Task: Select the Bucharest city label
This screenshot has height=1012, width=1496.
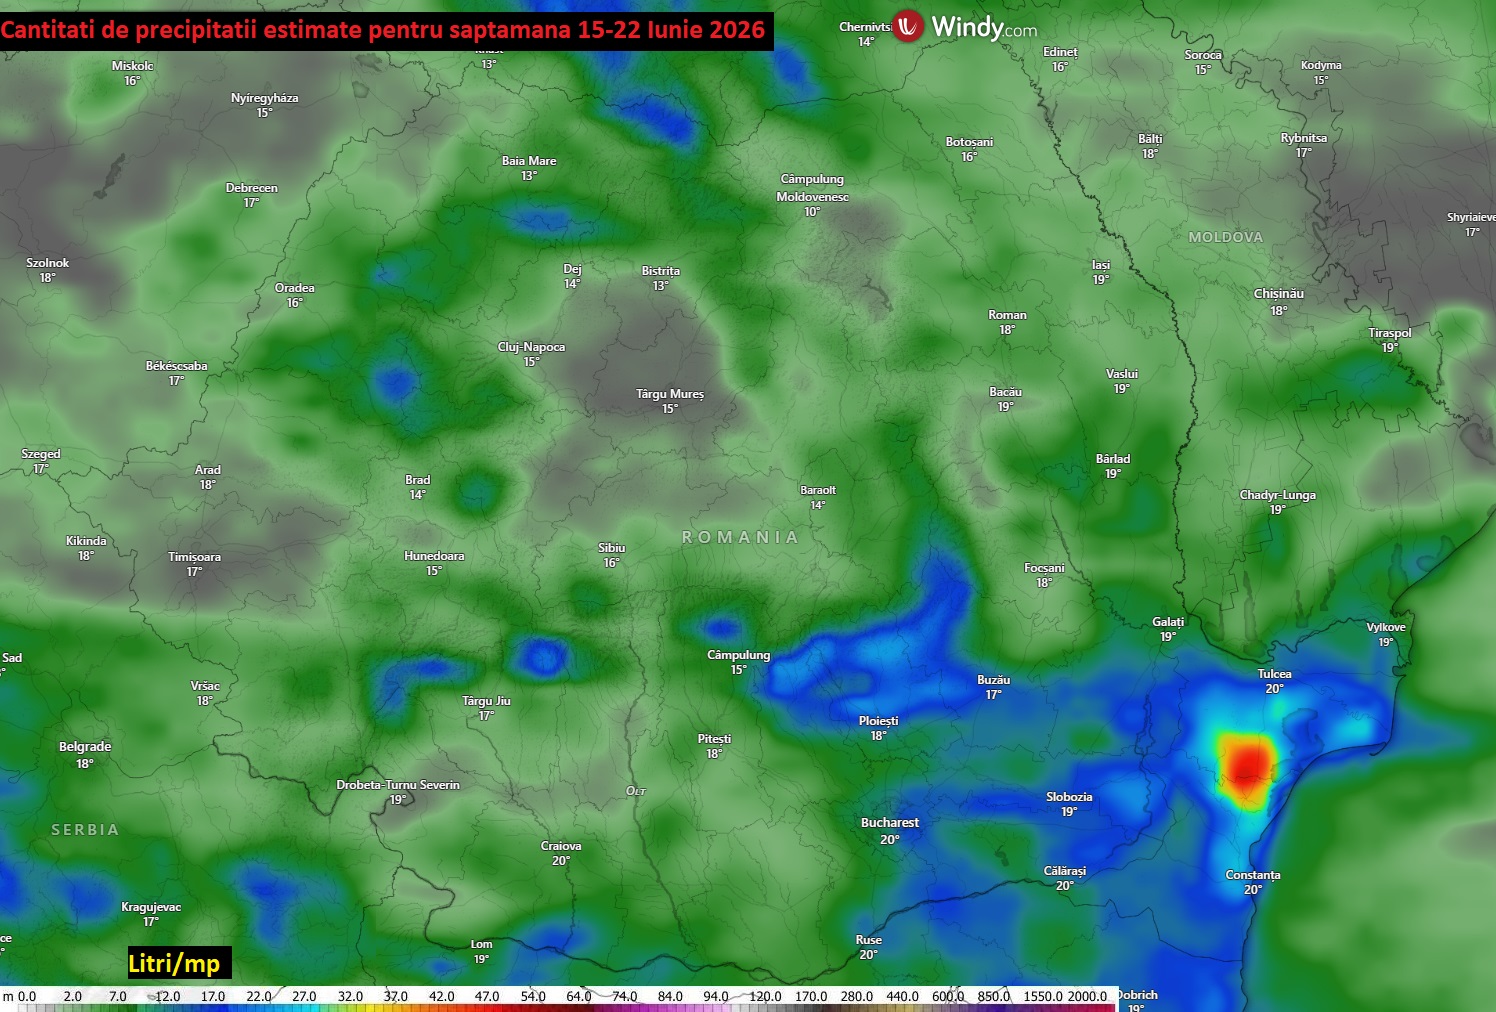Action: 889,823
